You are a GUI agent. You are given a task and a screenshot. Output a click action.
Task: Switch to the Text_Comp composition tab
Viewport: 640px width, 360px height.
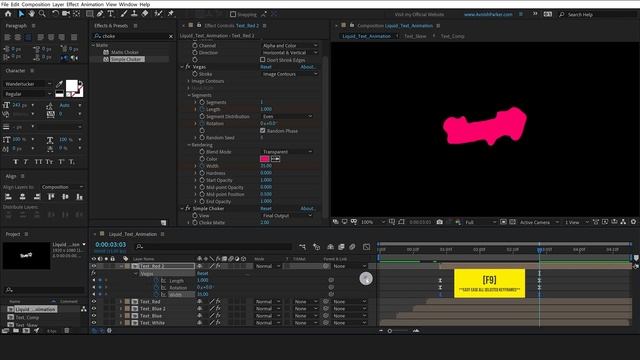[x=452, y=36]
